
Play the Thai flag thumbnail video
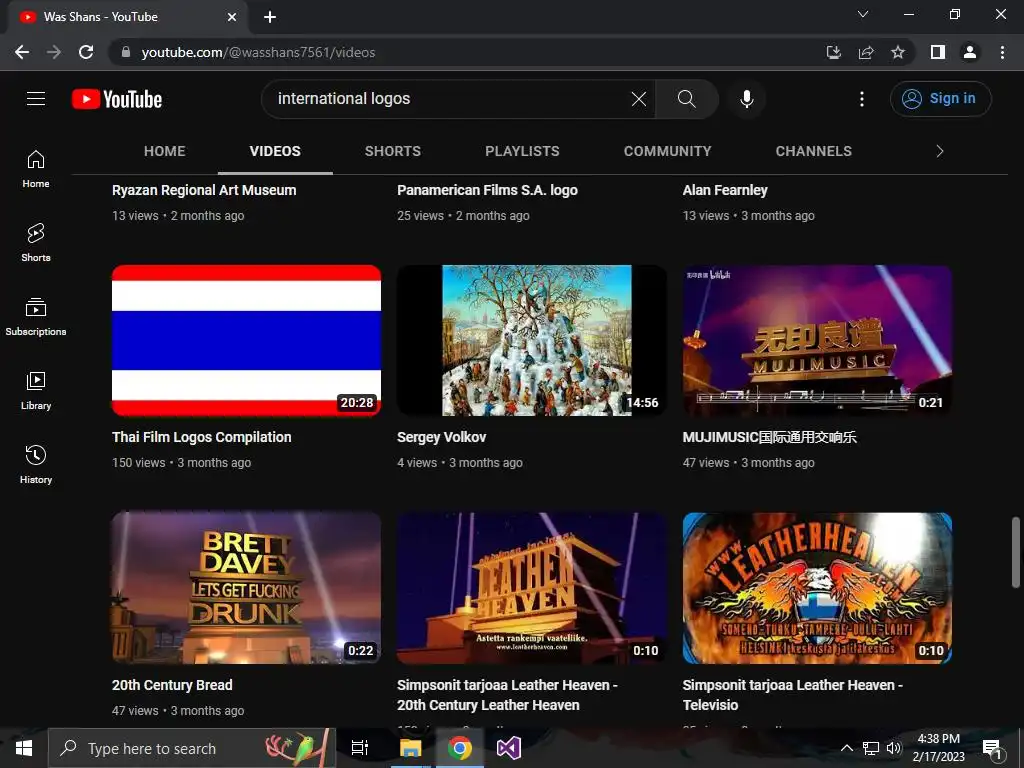[246, 340]
